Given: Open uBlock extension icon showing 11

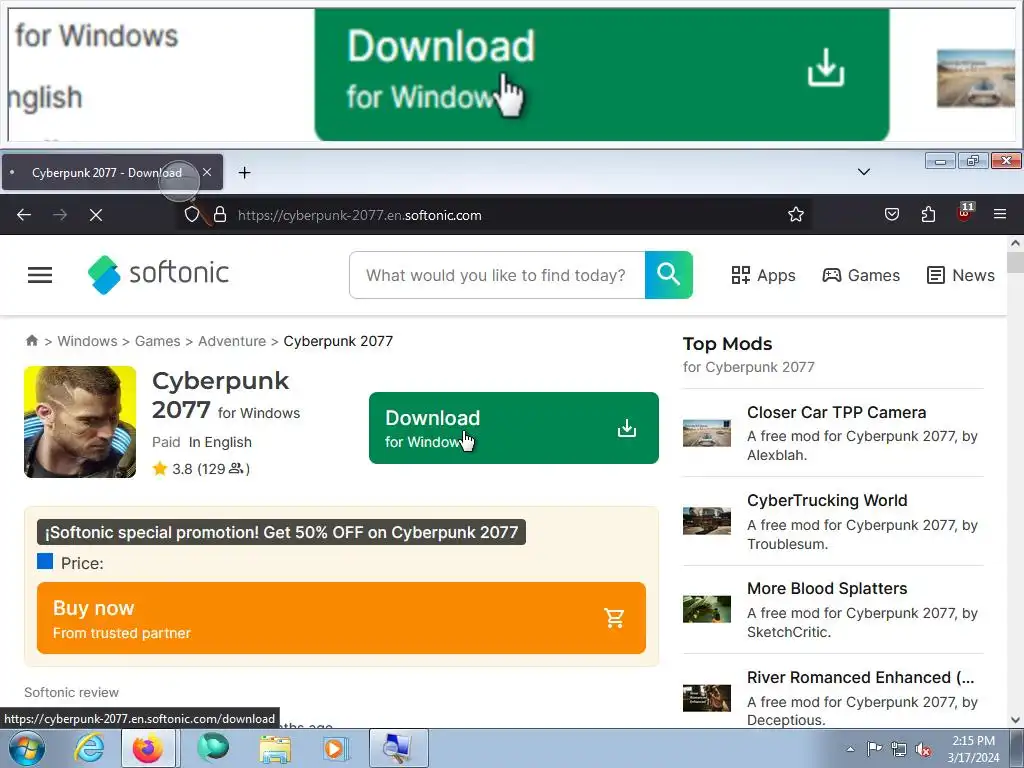Looking at the screenshot, I should point(965,213).
